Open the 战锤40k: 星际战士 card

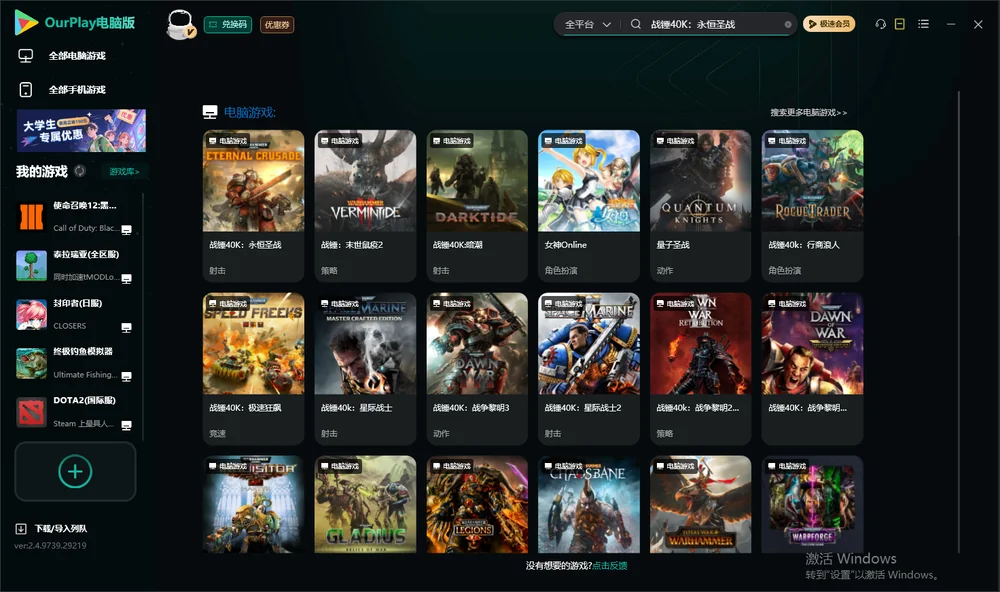coord(365,368)
